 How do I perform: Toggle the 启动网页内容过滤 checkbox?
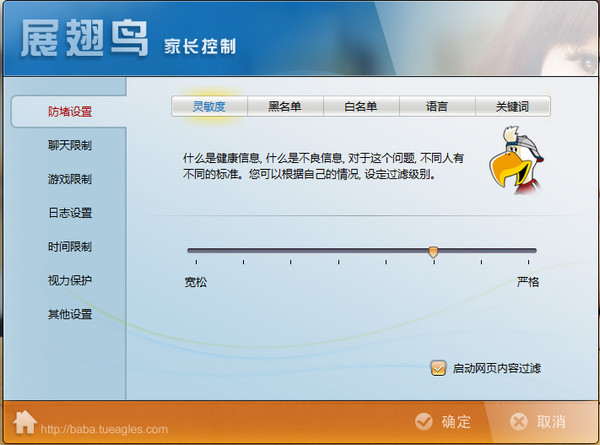pos(438,368)
